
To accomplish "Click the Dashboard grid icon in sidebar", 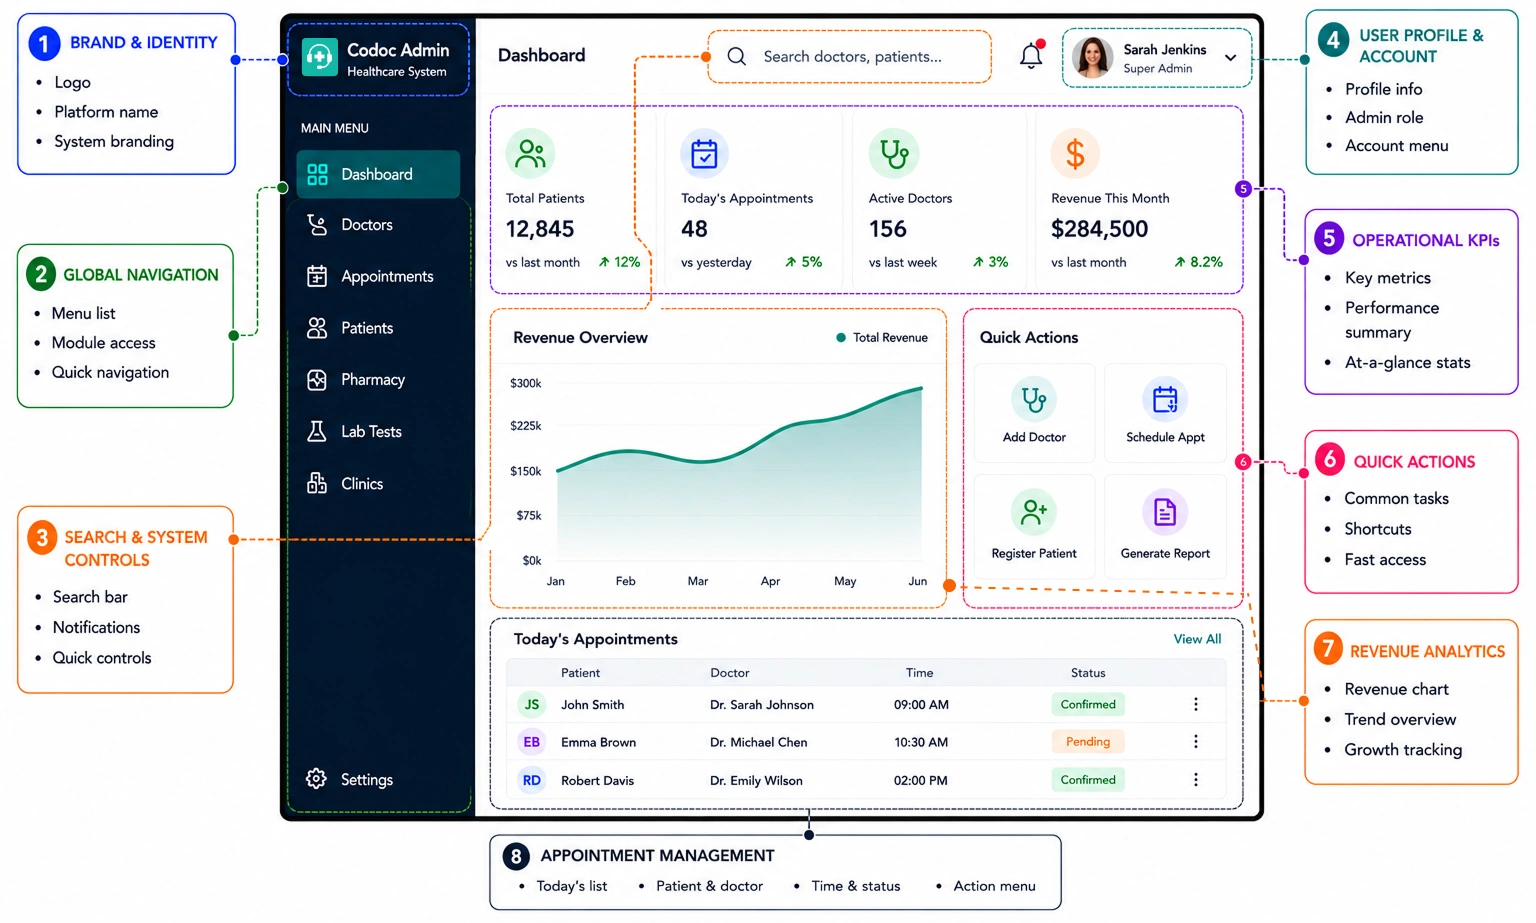I will tap(317, 174).
